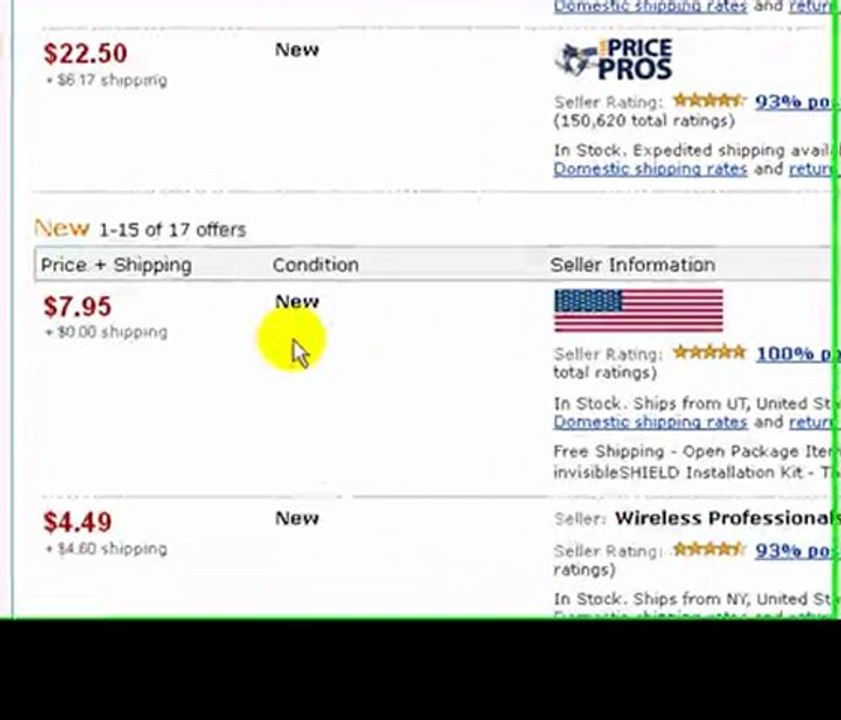Click stars beside the 100% positive rating
This screenshot has width=841, height=720.
click(x=709, y=353)
